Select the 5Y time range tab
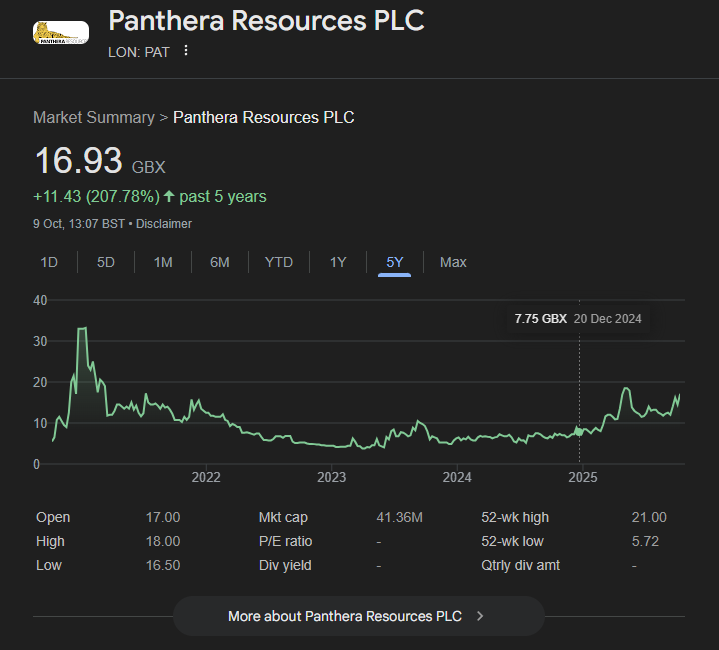 (394, 262)
